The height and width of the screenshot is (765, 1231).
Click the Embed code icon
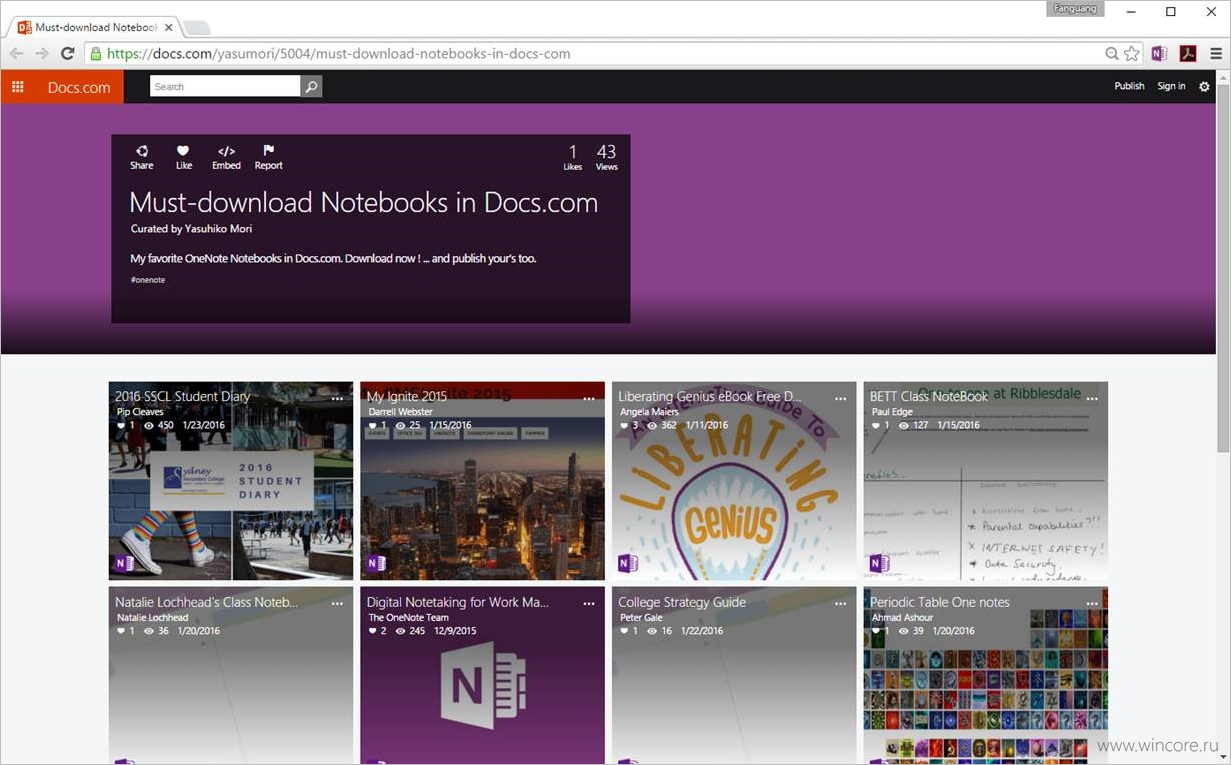coord(226,151)
